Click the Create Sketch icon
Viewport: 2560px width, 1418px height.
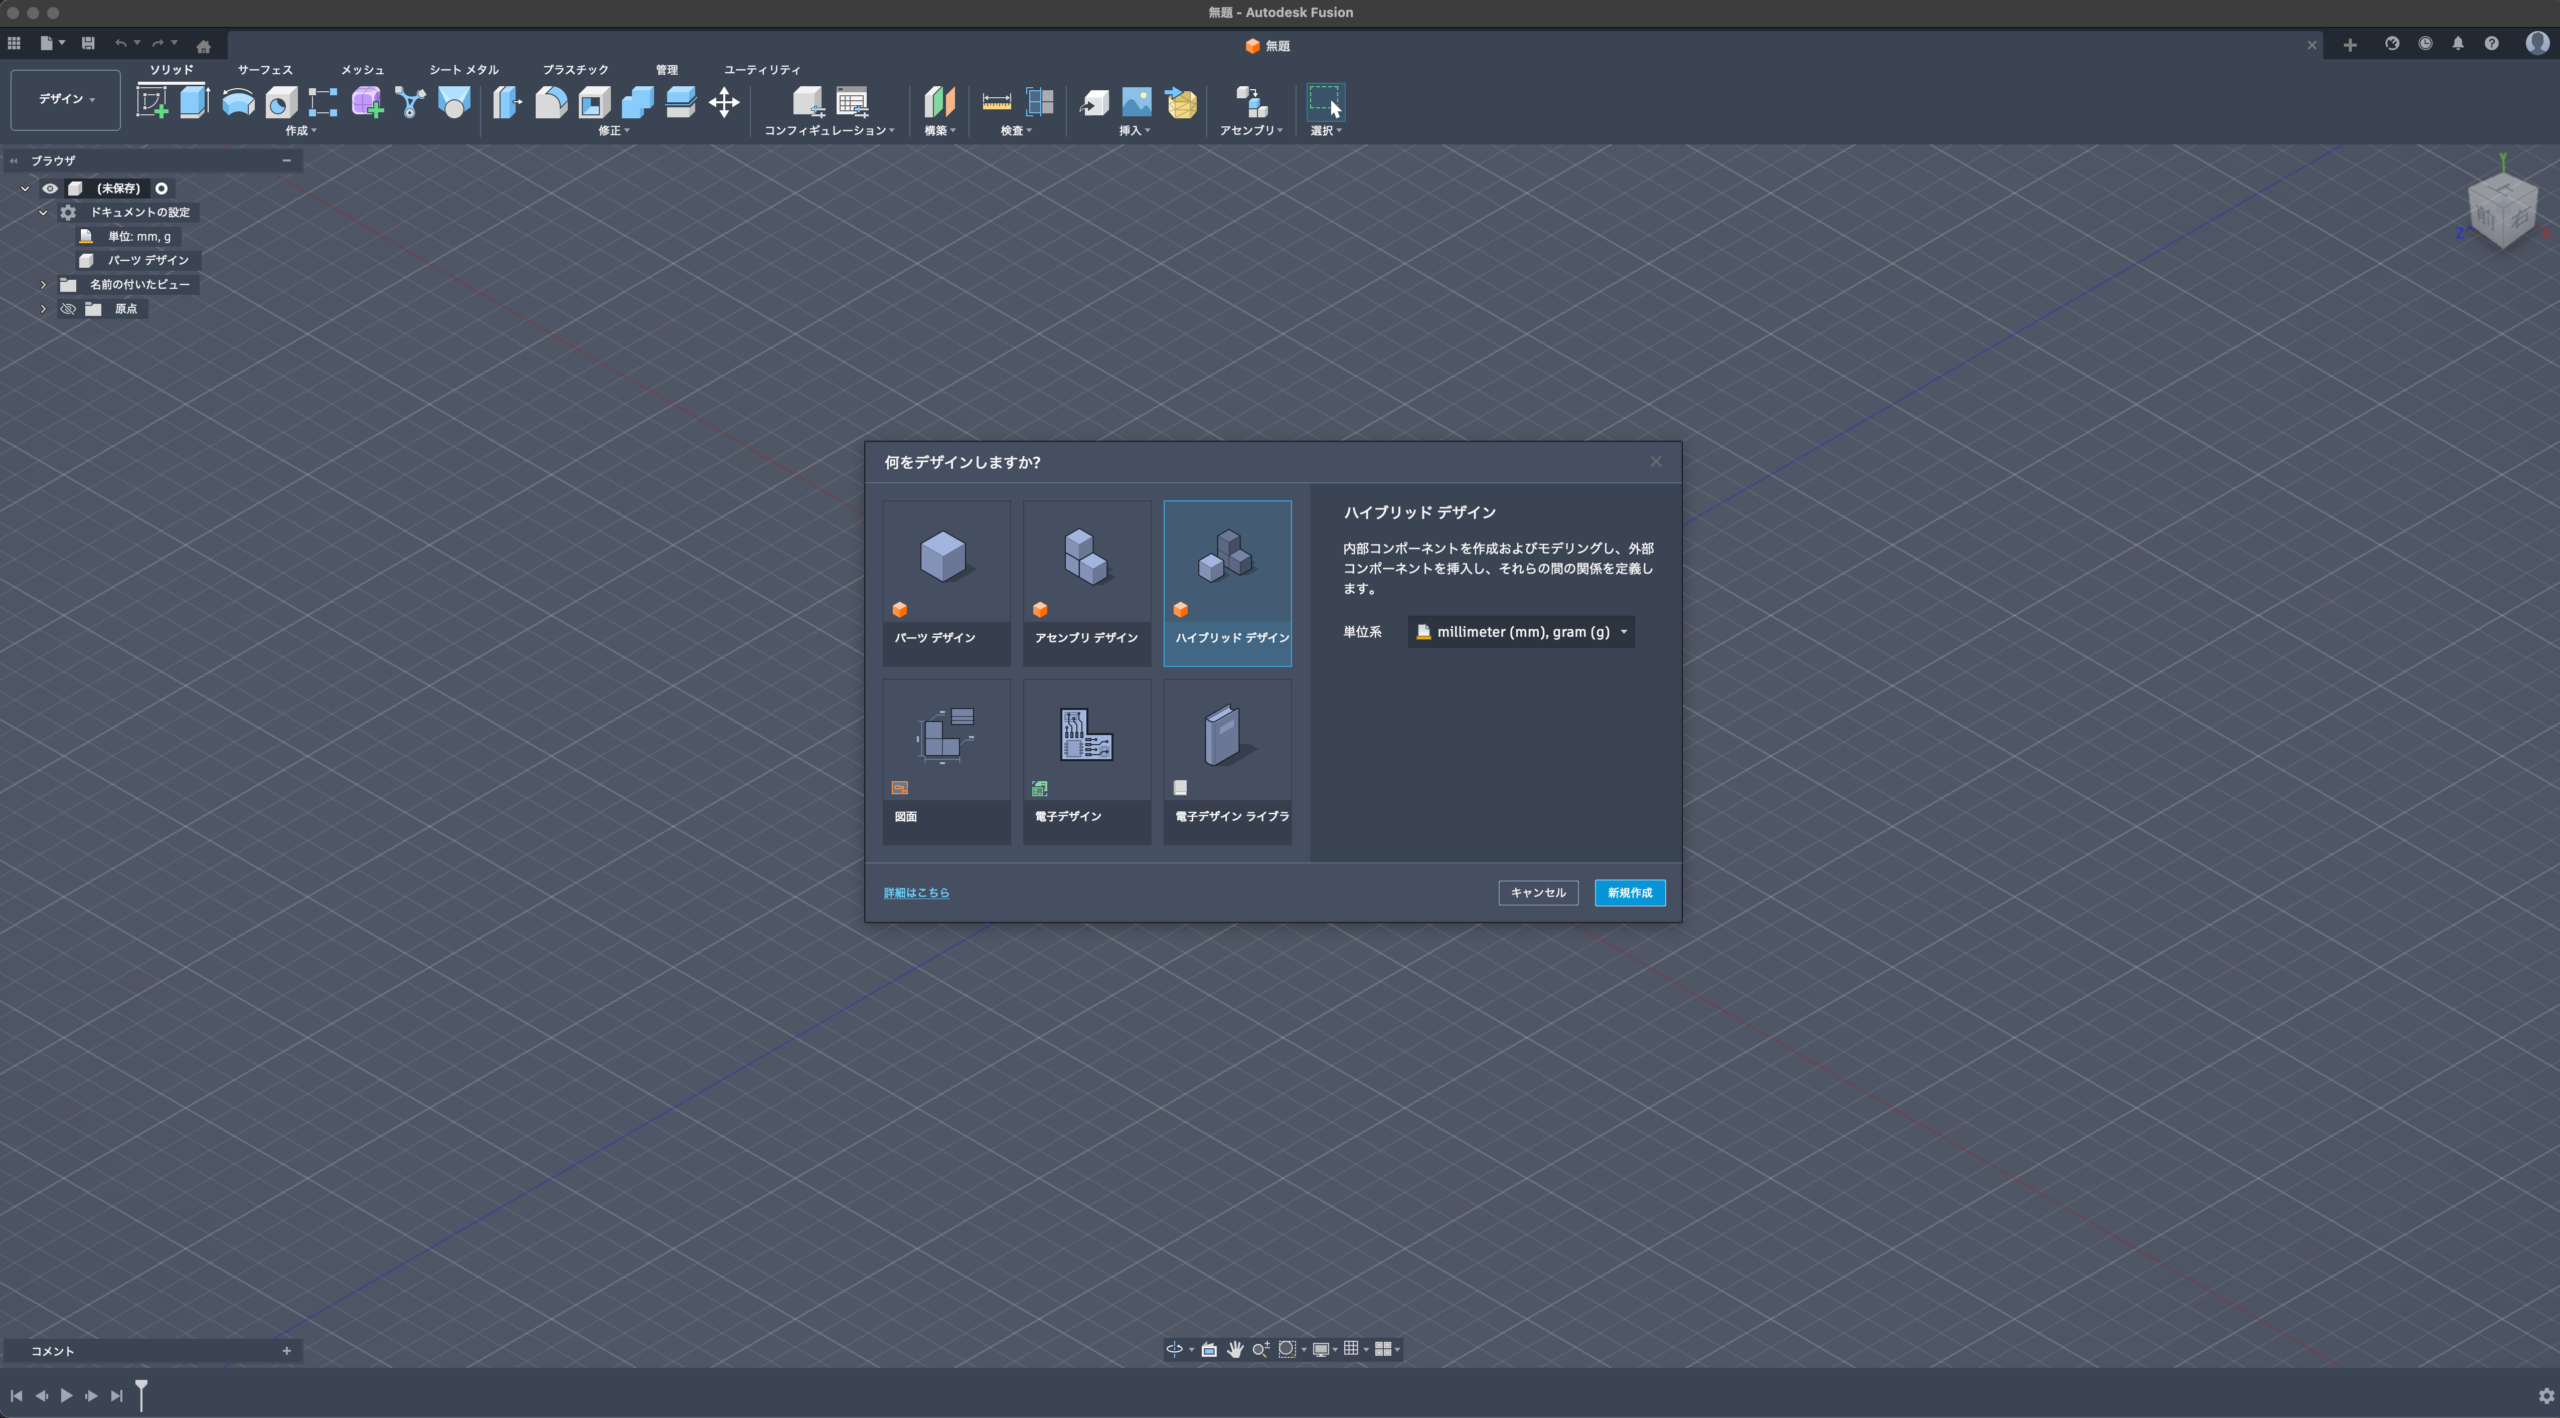(152, 102)
